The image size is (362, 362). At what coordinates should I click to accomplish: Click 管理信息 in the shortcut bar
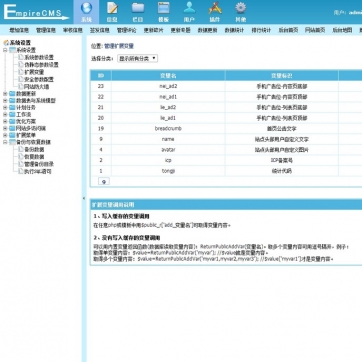click(x=46, y=30)
